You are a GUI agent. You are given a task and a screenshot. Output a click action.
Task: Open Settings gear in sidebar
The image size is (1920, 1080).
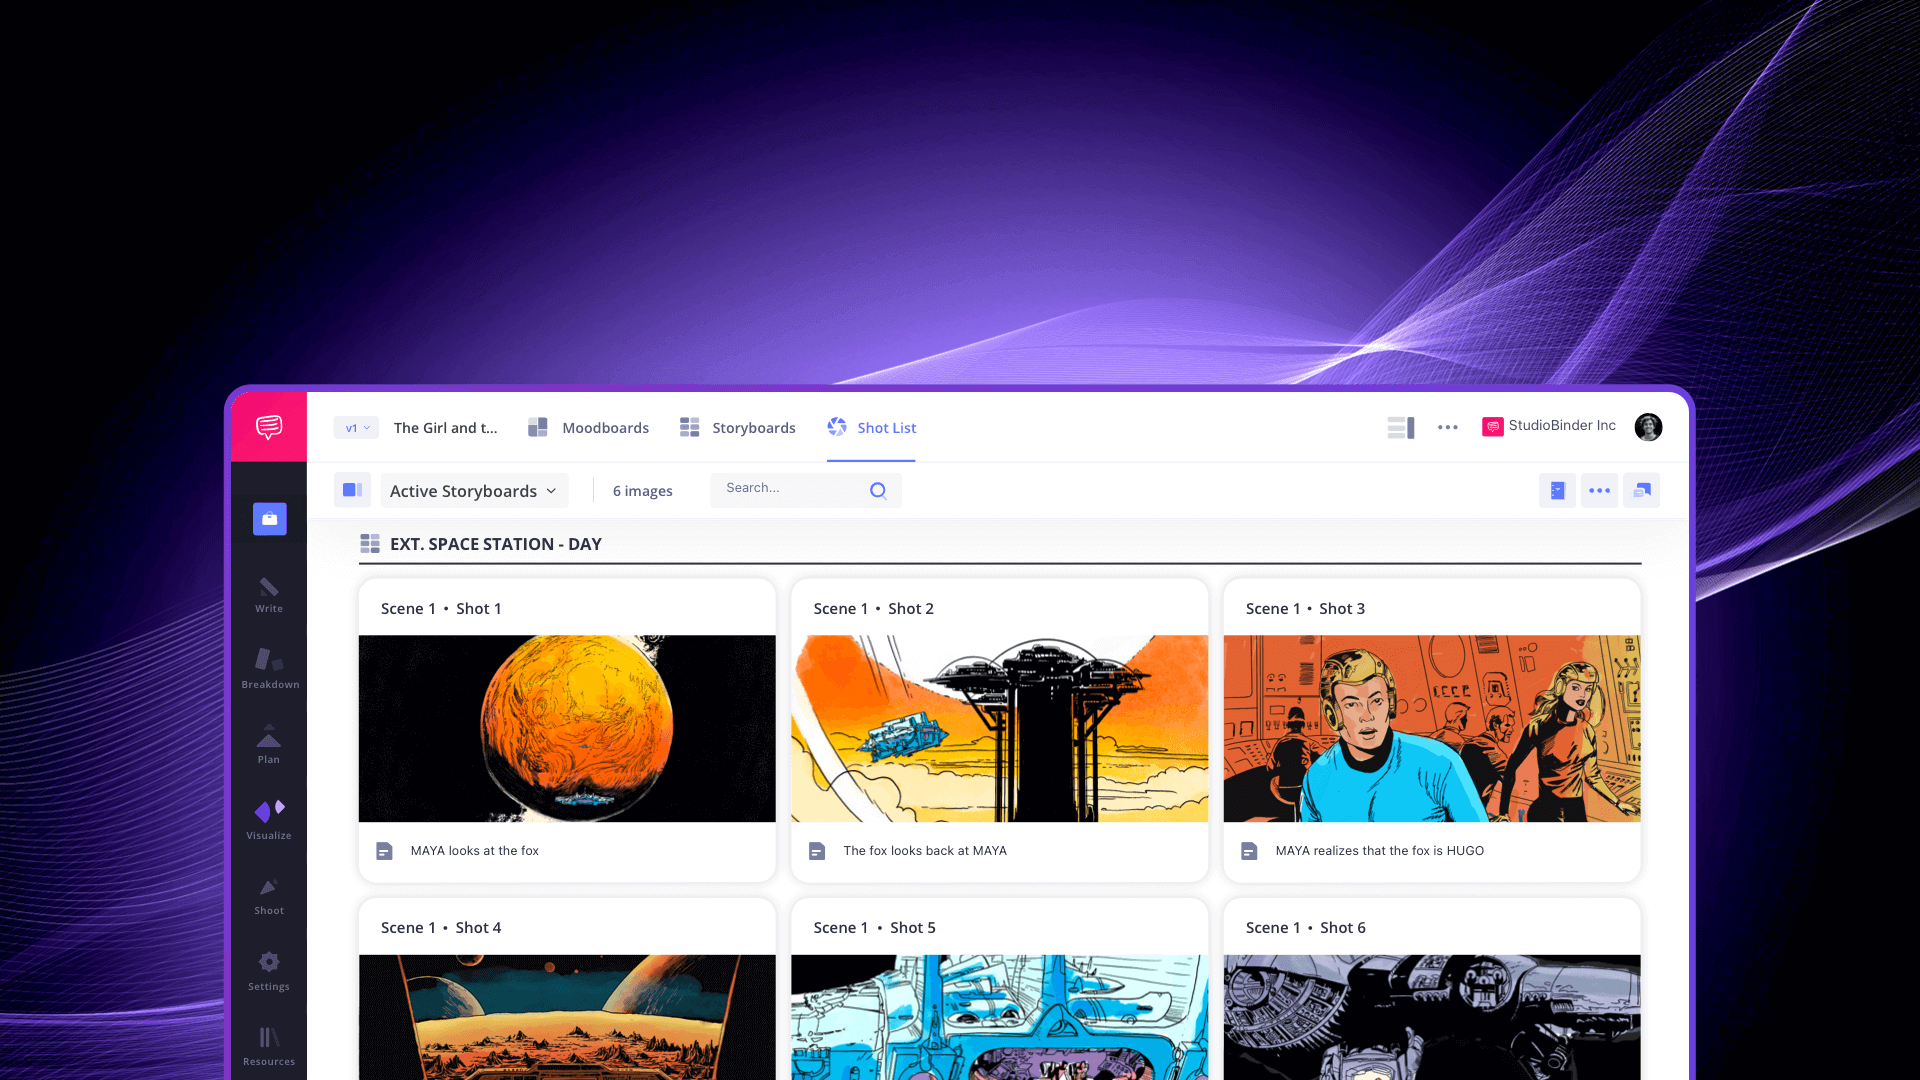click(269, 971)
